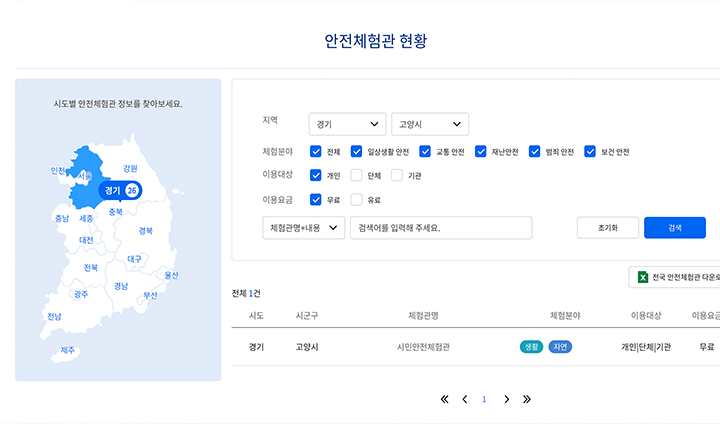Click the blue 검색 search button

tap(675, 228)
